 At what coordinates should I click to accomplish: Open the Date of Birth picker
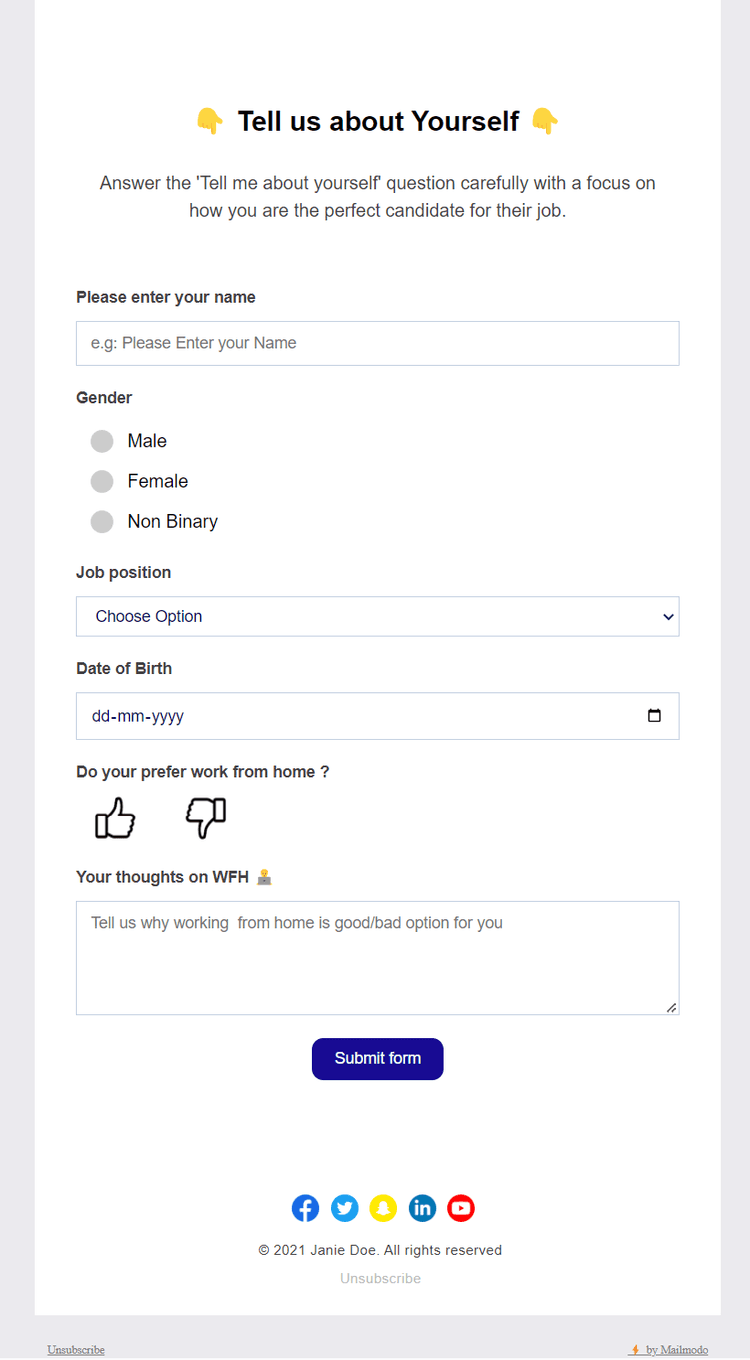377,716
